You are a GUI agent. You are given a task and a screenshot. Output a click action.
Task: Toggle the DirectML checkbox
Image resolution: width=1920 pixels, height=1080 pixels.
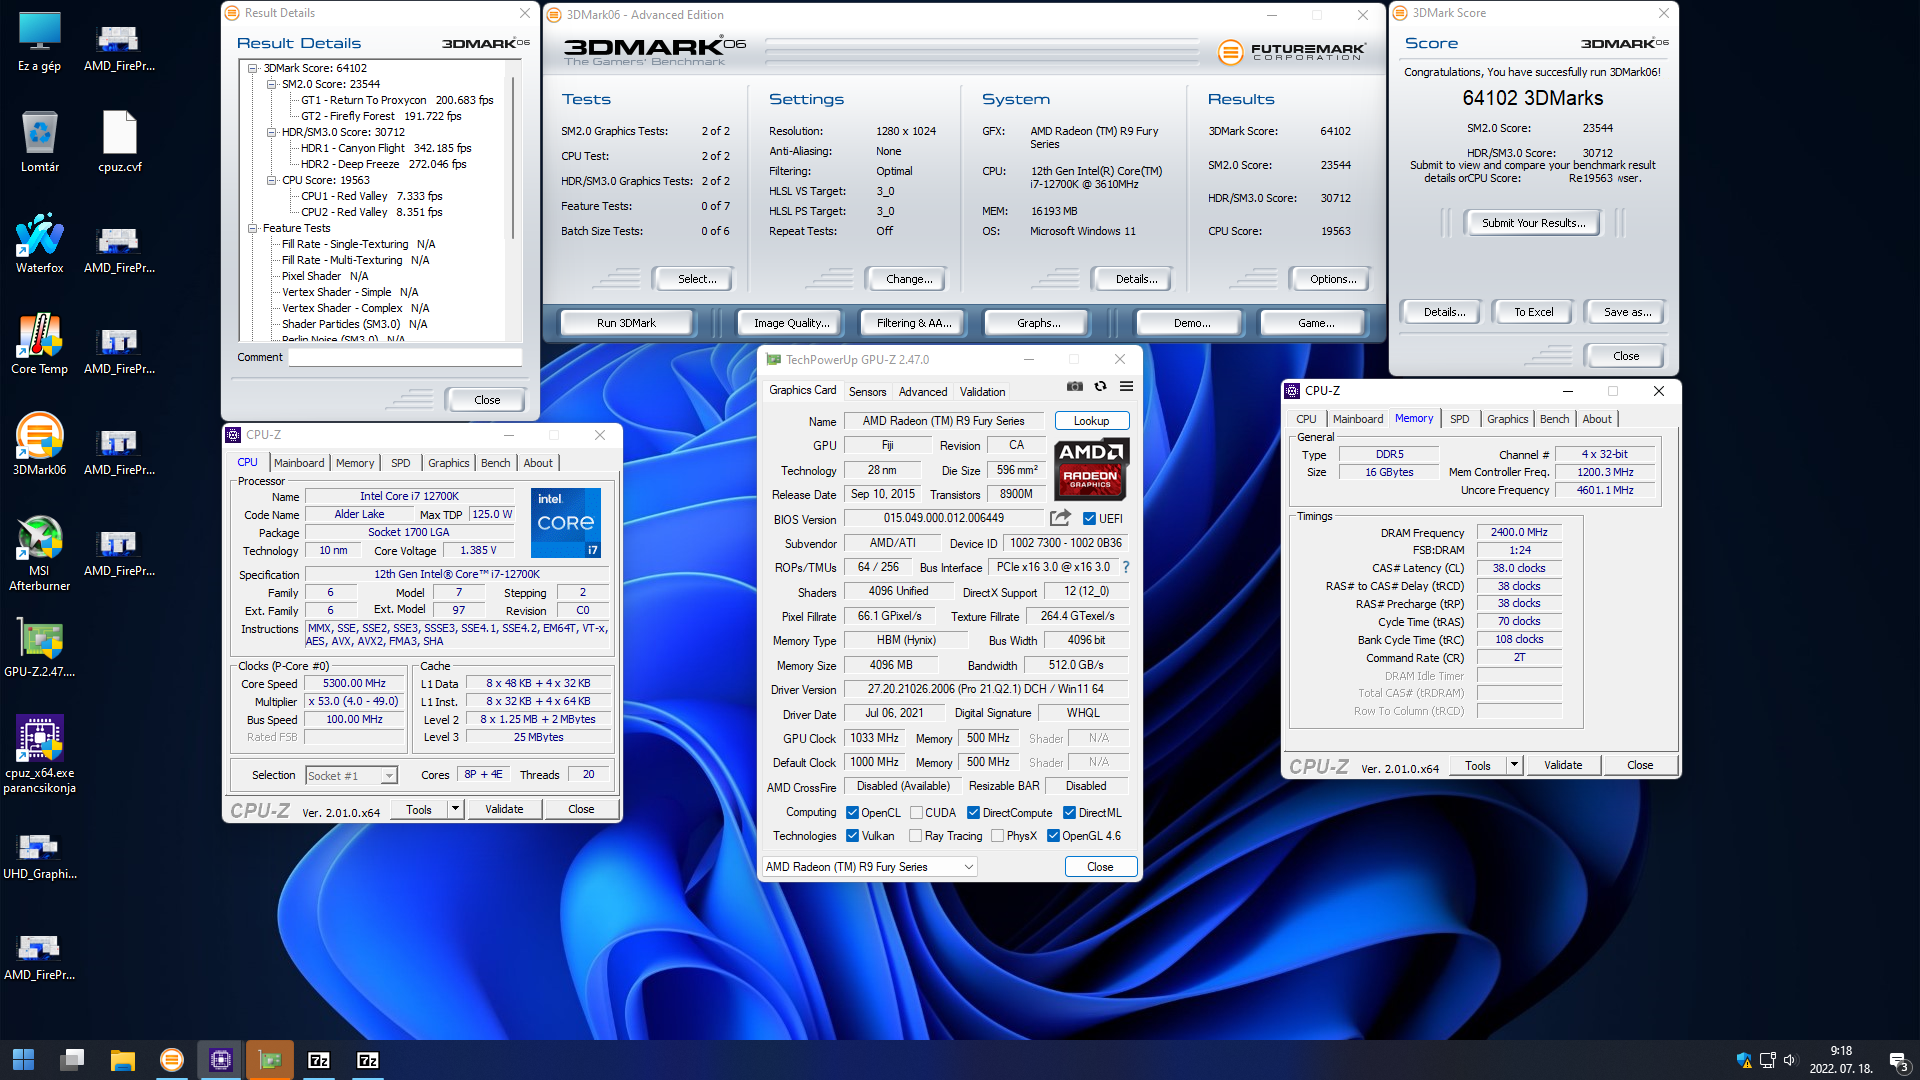[x=1069, y=813]
